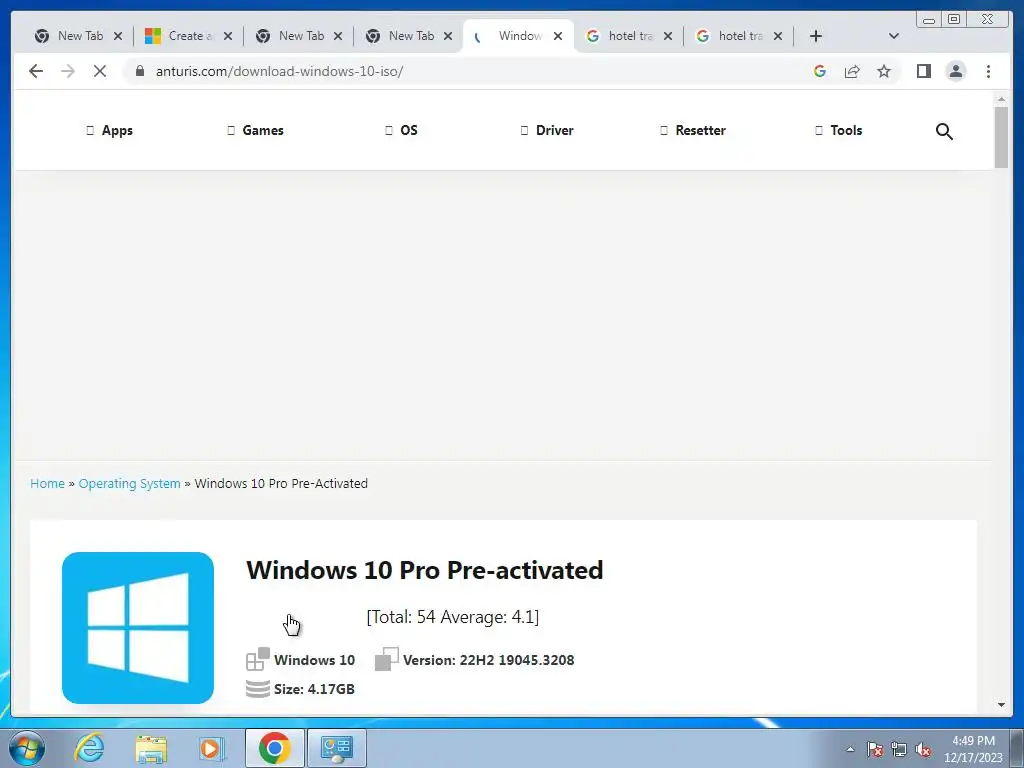The image size is (1024, 768).
Task: Share this page icon
Action: coord(852,71)
